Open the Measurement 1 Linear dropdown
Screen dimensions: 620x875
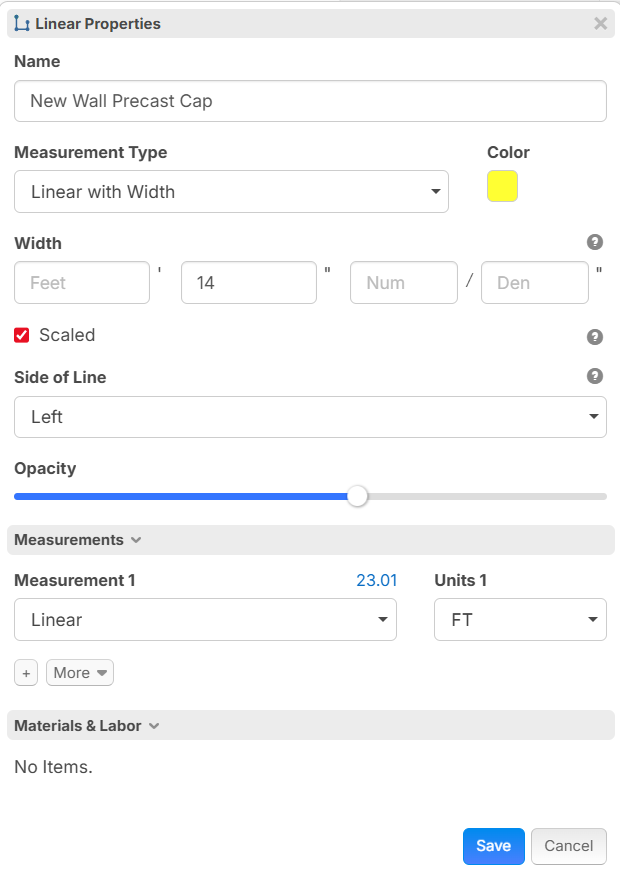tap(205, 620)
